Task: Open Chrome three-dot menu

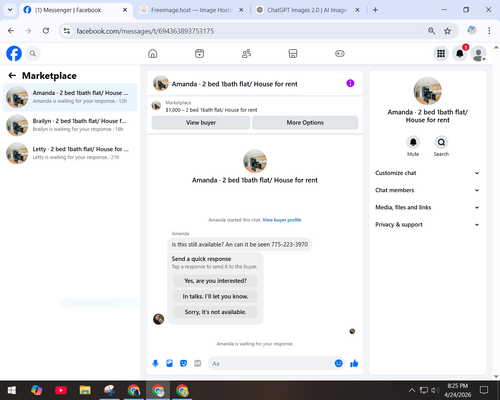Action: click(489, 31)
